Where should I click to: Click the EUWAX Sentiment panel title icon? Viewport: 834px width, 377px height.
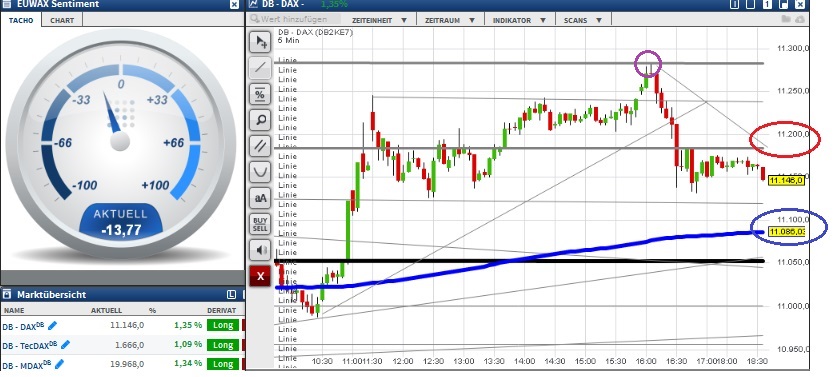pyautogui.click(x=7, y=4)
